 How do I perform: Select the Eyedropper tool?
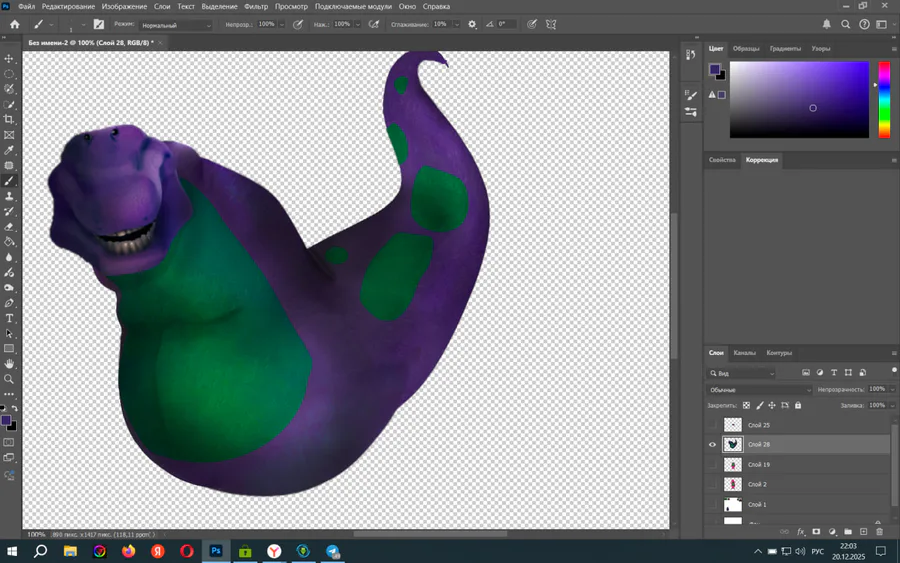click(9, 150)
